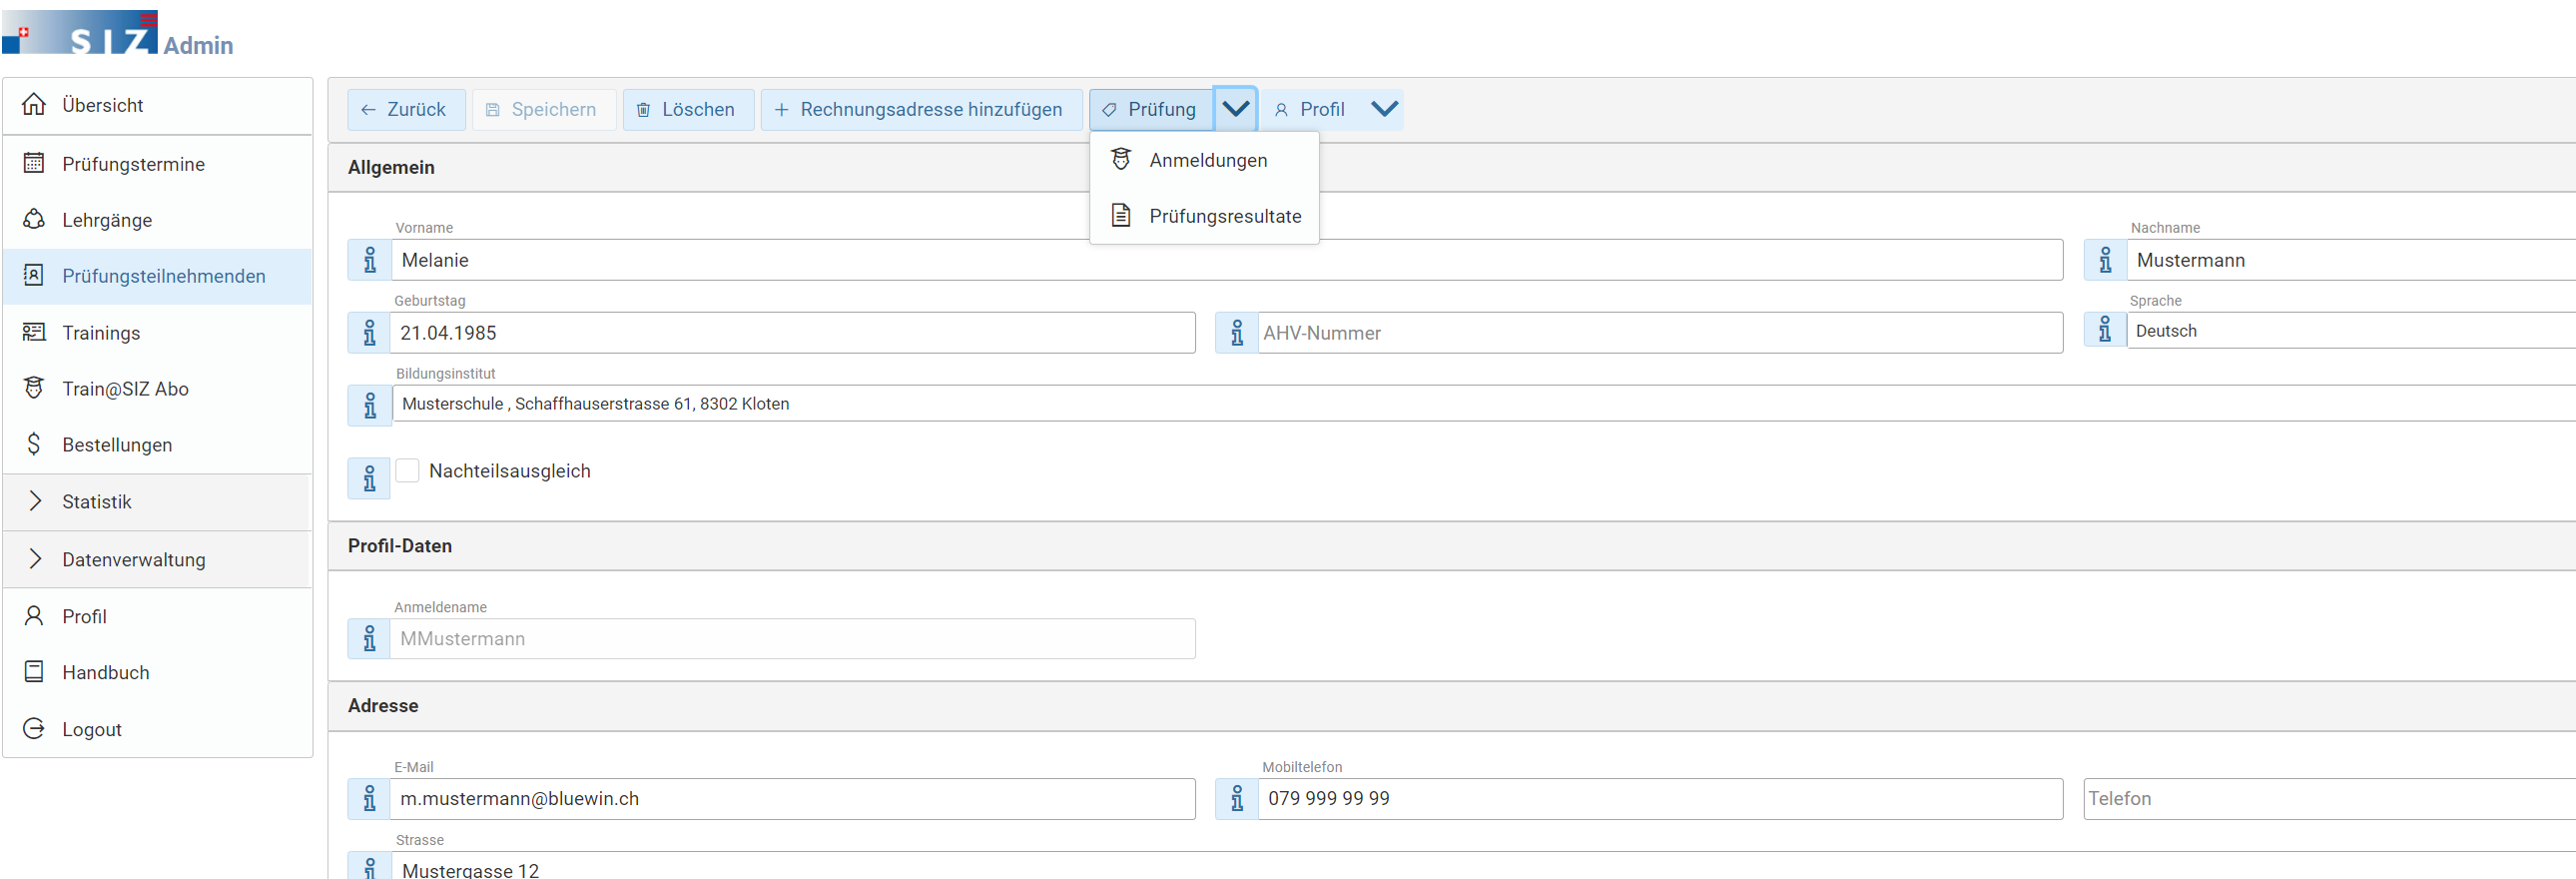The image size is (2576, 879).
Task: Open the Bildungsinstitut selection field
Action: tap(1484, 403)
